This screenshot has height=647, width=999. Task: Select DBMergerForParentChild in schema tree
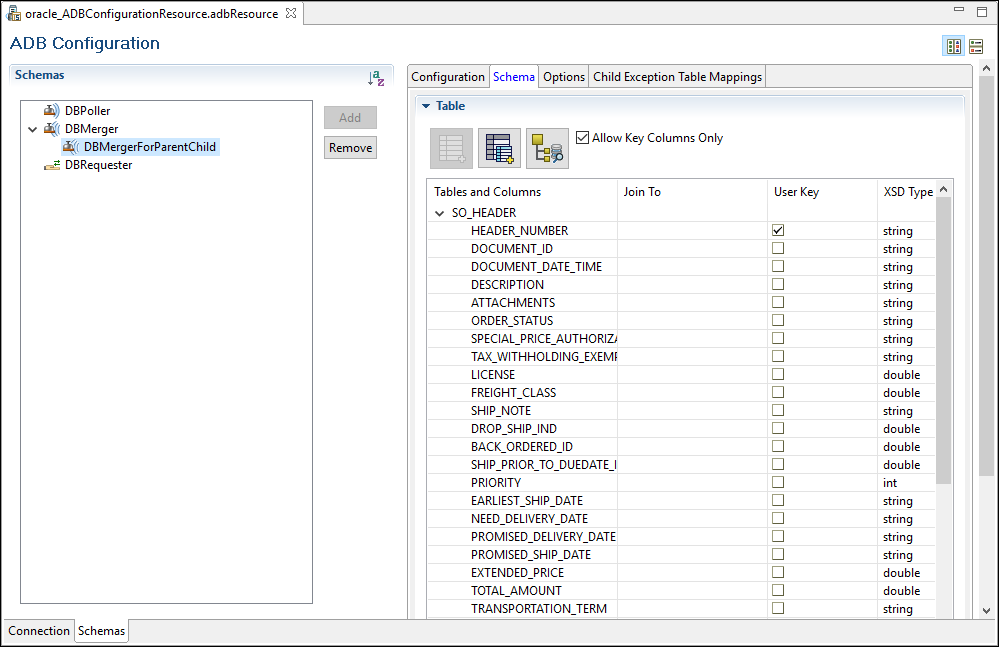click(149, 147)
